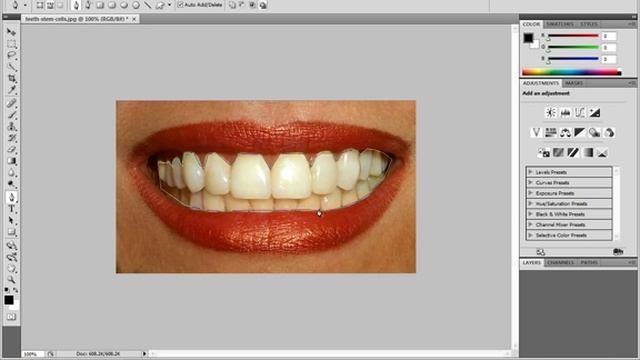The width and height of the screenshot is (640, 360).
Task: Select the Path Selection tool
Action: pos(11,221)
